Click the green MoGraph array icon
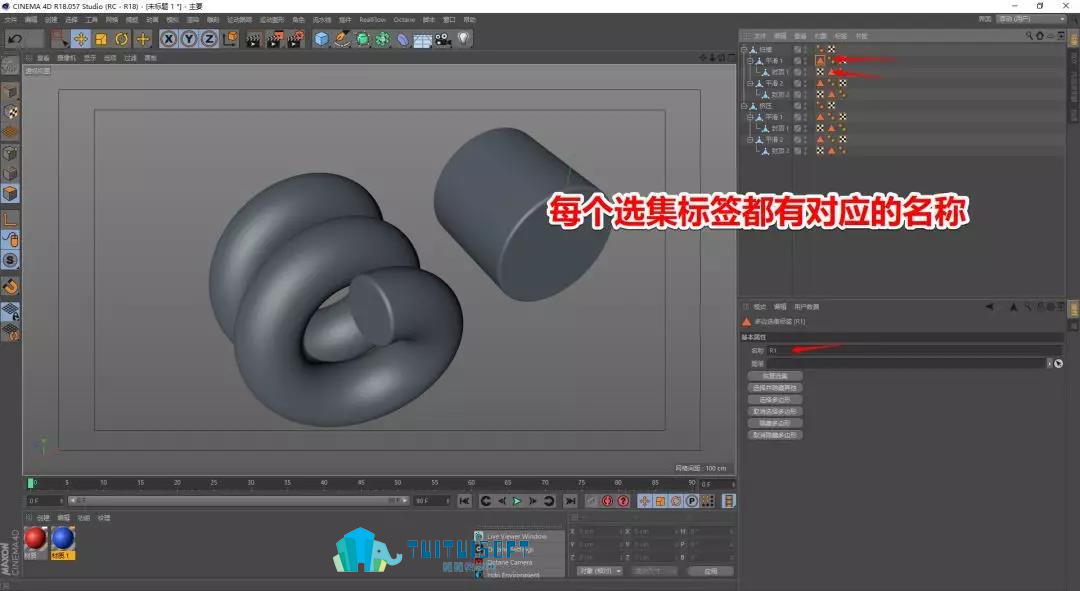The width and height of the screenshot is (1080, 591). (x=383, y=39)
